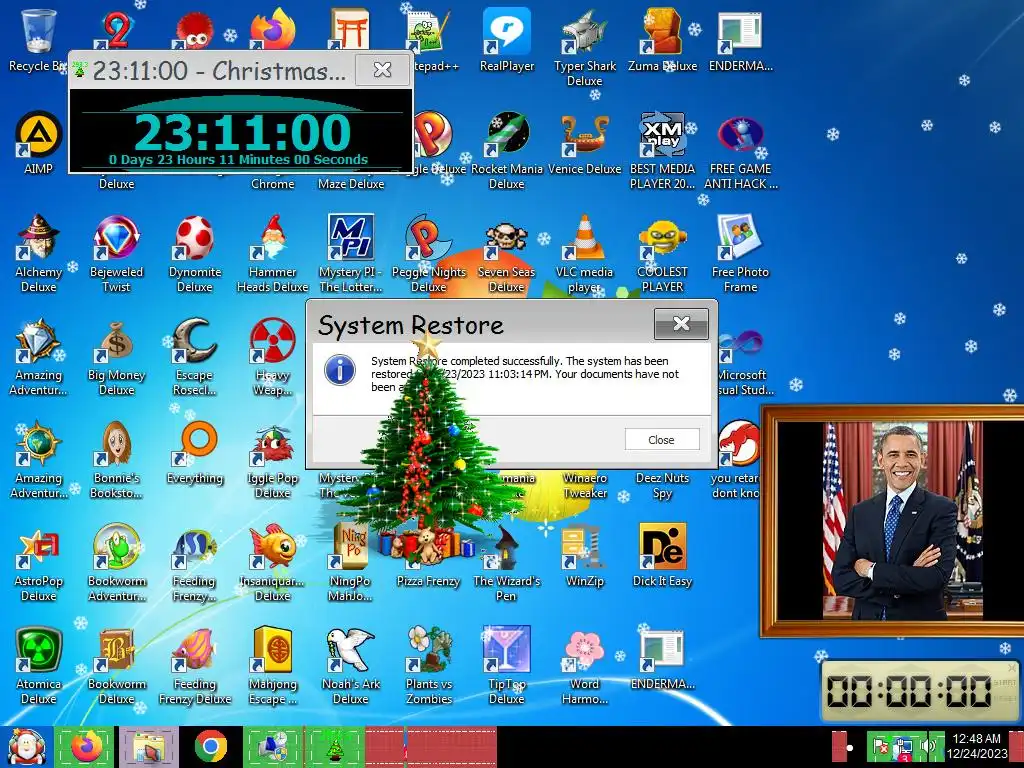The image size is (1024, 768).
Task: Select the TipTop Deluxe icon
Action: 507,666
